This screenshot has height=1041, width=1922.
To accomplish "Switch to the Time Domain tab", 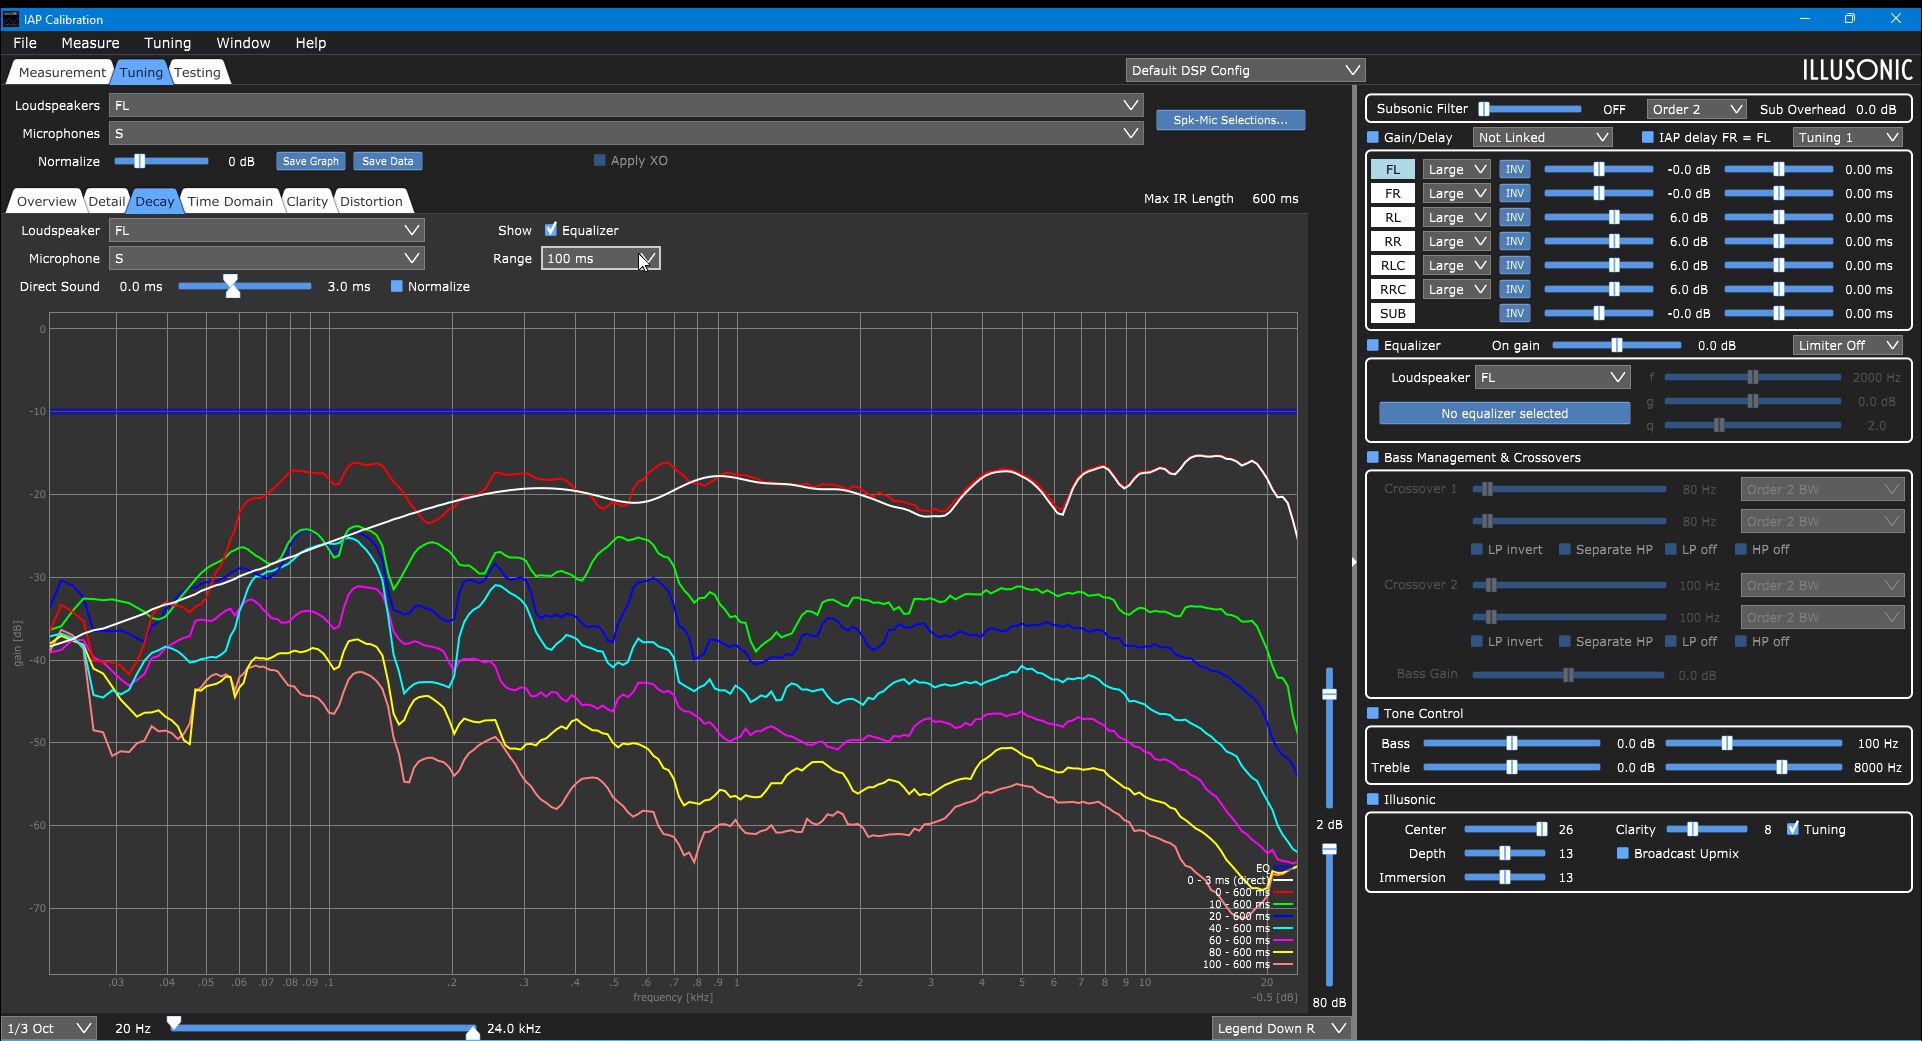I will click(230, 201).
